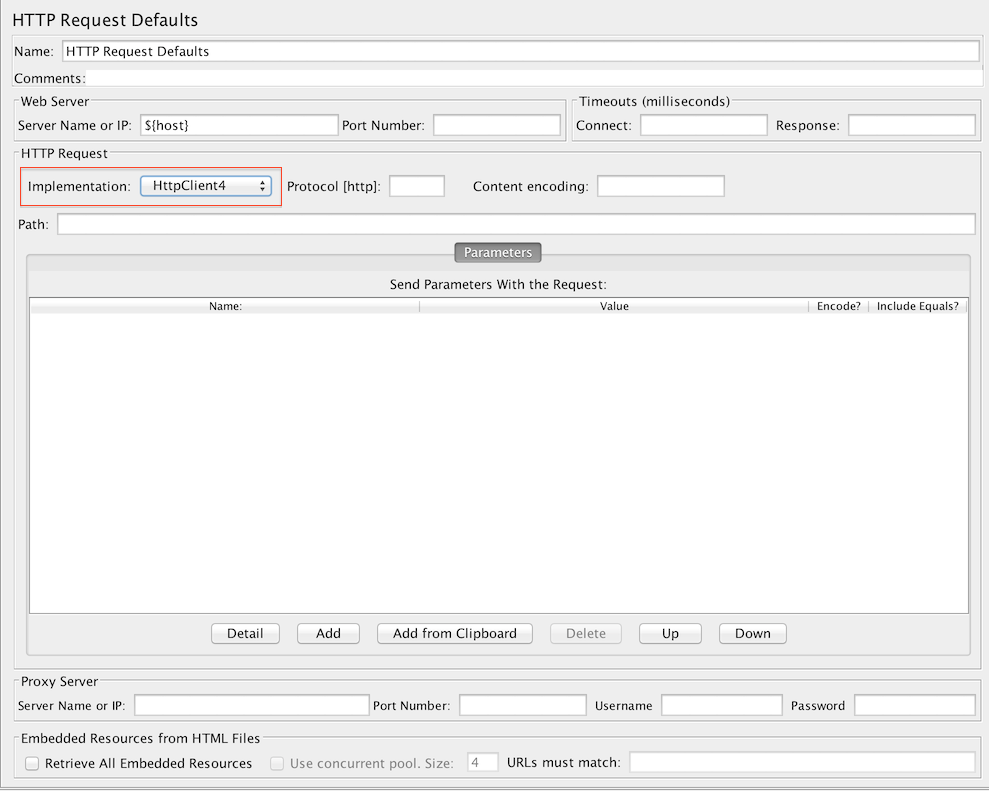Image resolution: width=989 pixels, height=791 pixels.
Task: Click the Proxy Server Username field
Action: tap(719, 705)
